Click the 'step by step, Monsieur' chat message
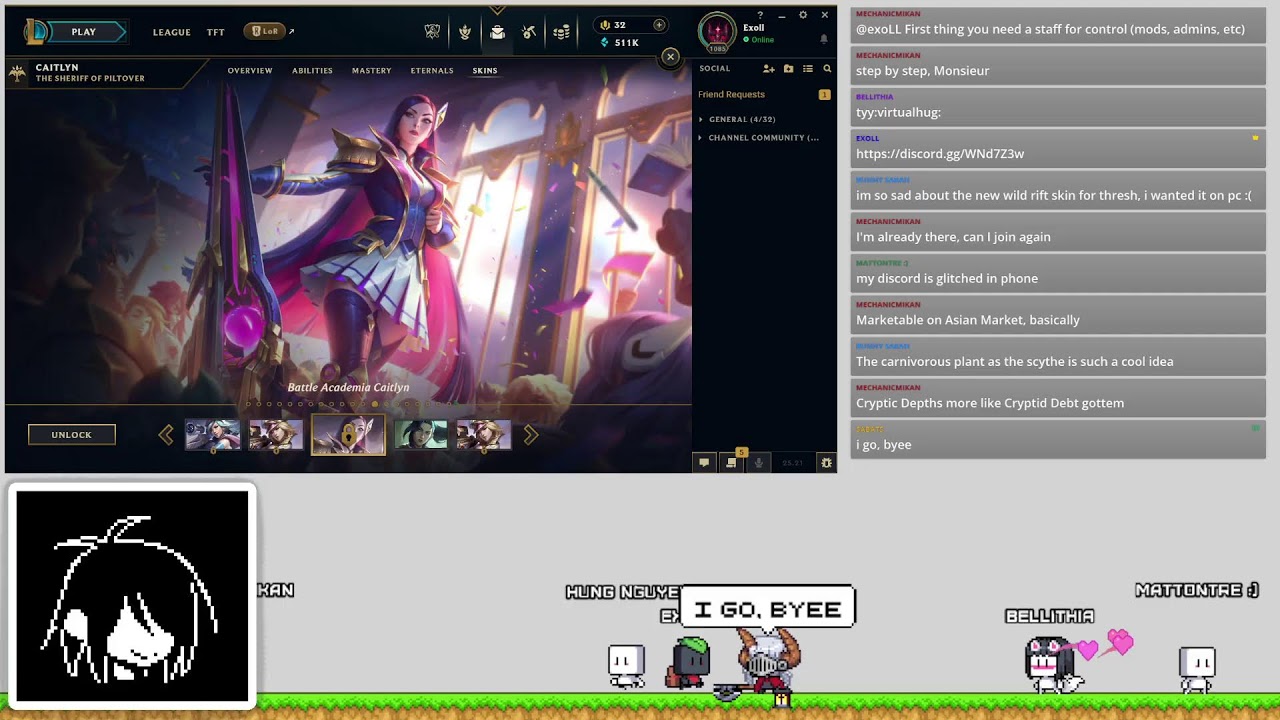1280x720 pixels. coord(1058,66)
